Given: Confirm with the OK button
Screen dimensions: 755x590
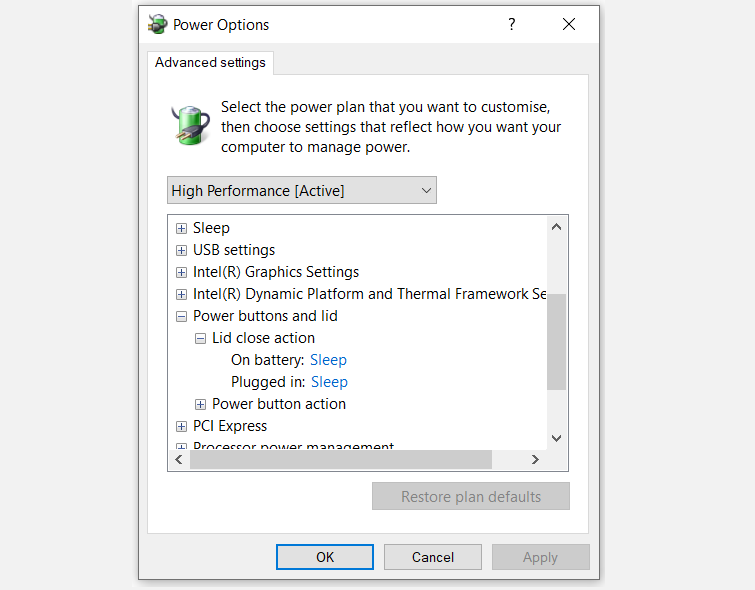Looking at the screenshot, I should coord(325,557).
